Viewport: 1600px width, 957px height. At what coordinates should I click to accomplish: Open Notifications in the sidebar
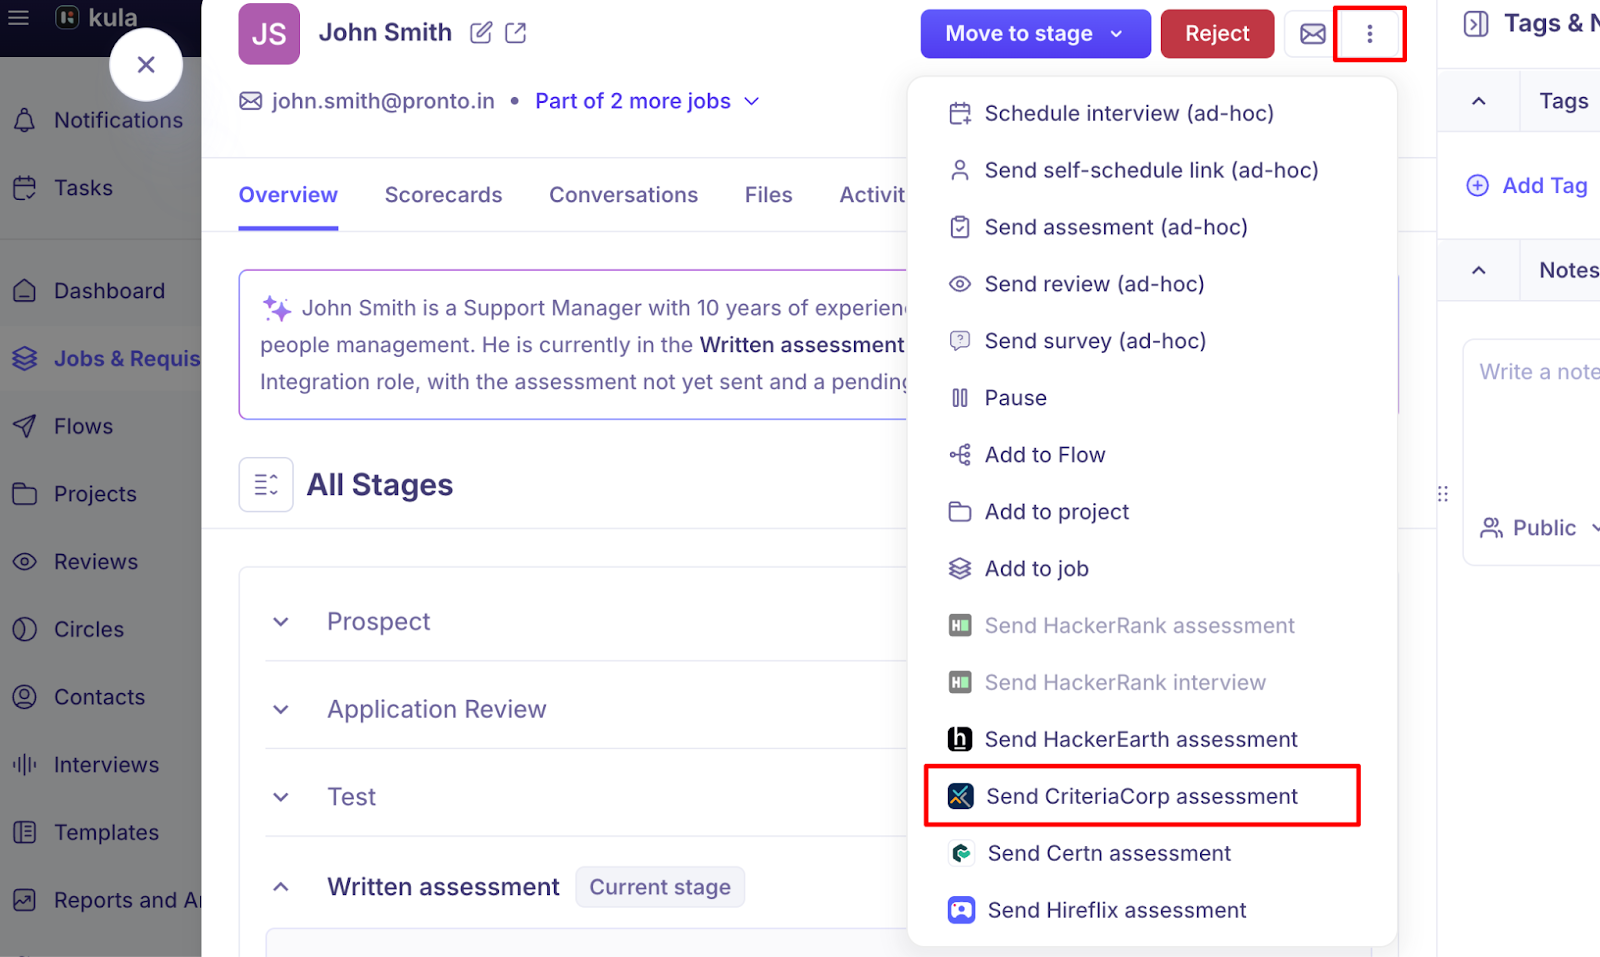117,120
